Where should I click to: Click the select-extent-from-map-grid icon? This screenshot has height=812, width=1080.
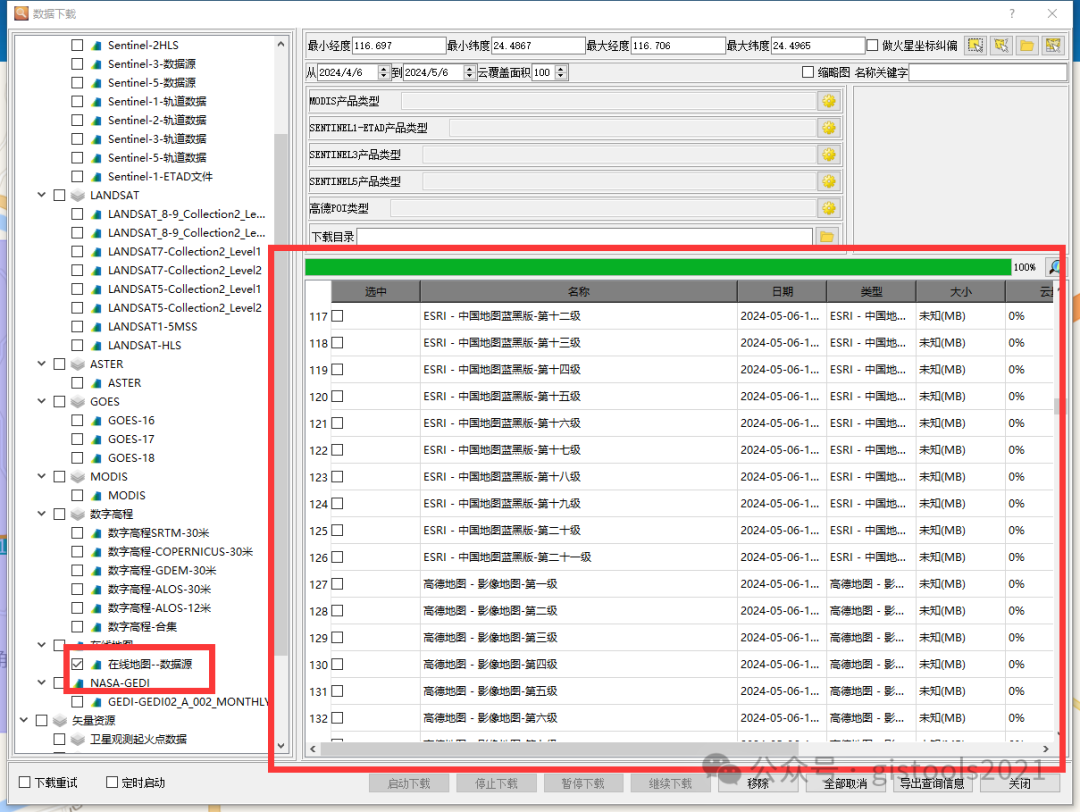1053,45
